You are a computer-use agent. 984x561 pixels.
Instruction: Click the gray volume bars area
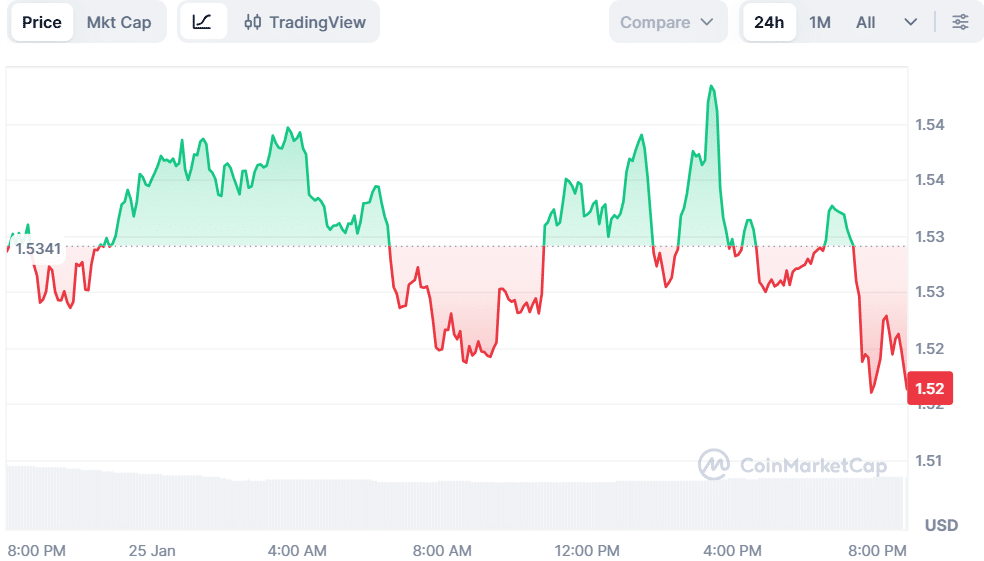tap(450, 503)
